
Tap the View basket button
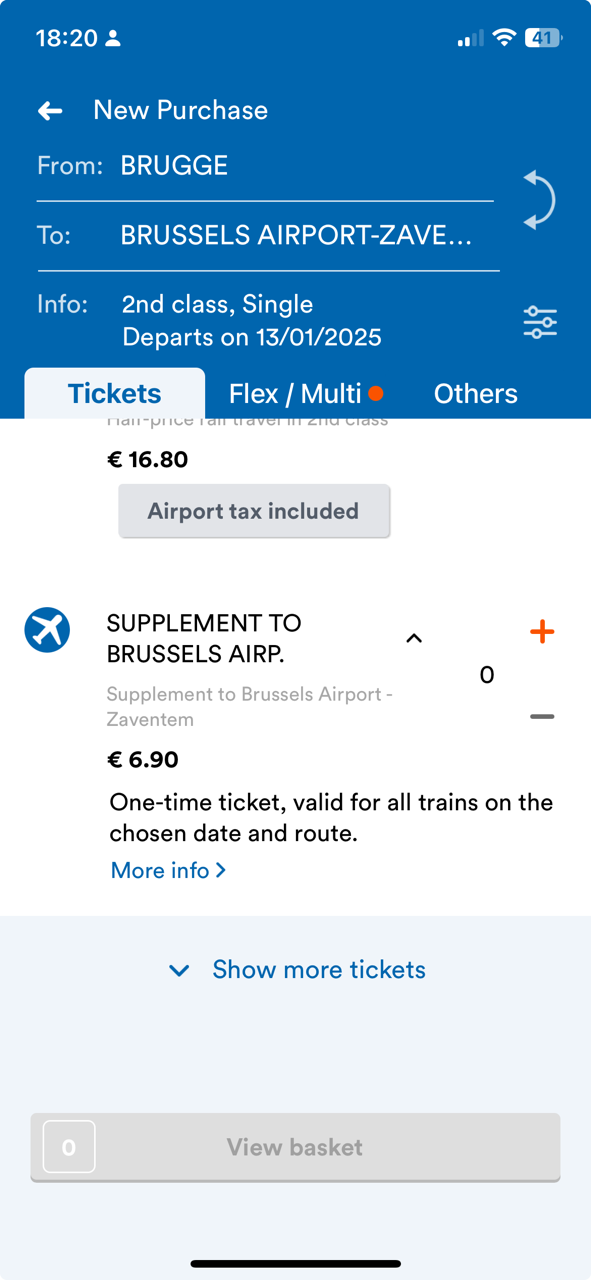295,1147
